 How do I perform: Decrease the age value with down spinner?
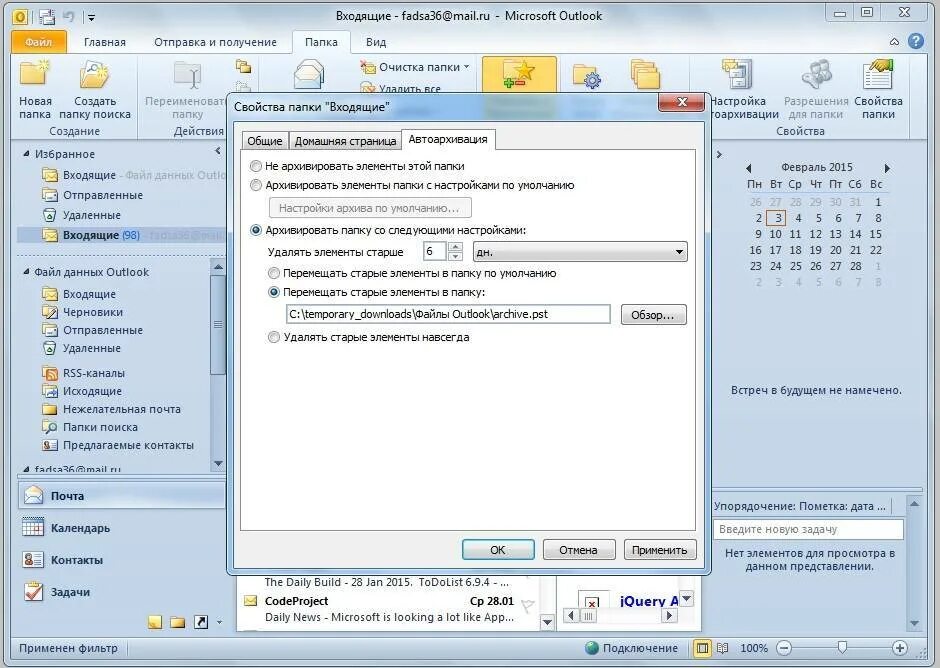[455, 257]
